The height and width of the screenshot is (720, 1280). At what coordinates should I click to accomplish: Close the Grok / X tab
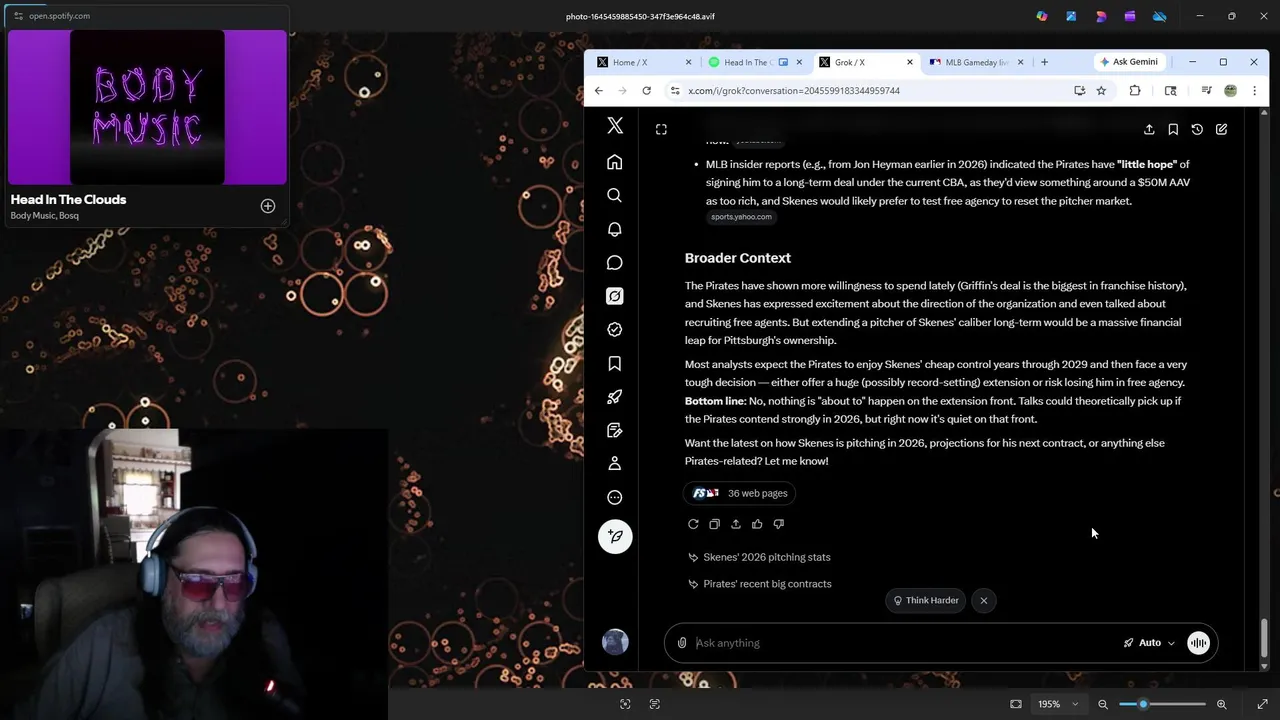(x=910, y=62)
